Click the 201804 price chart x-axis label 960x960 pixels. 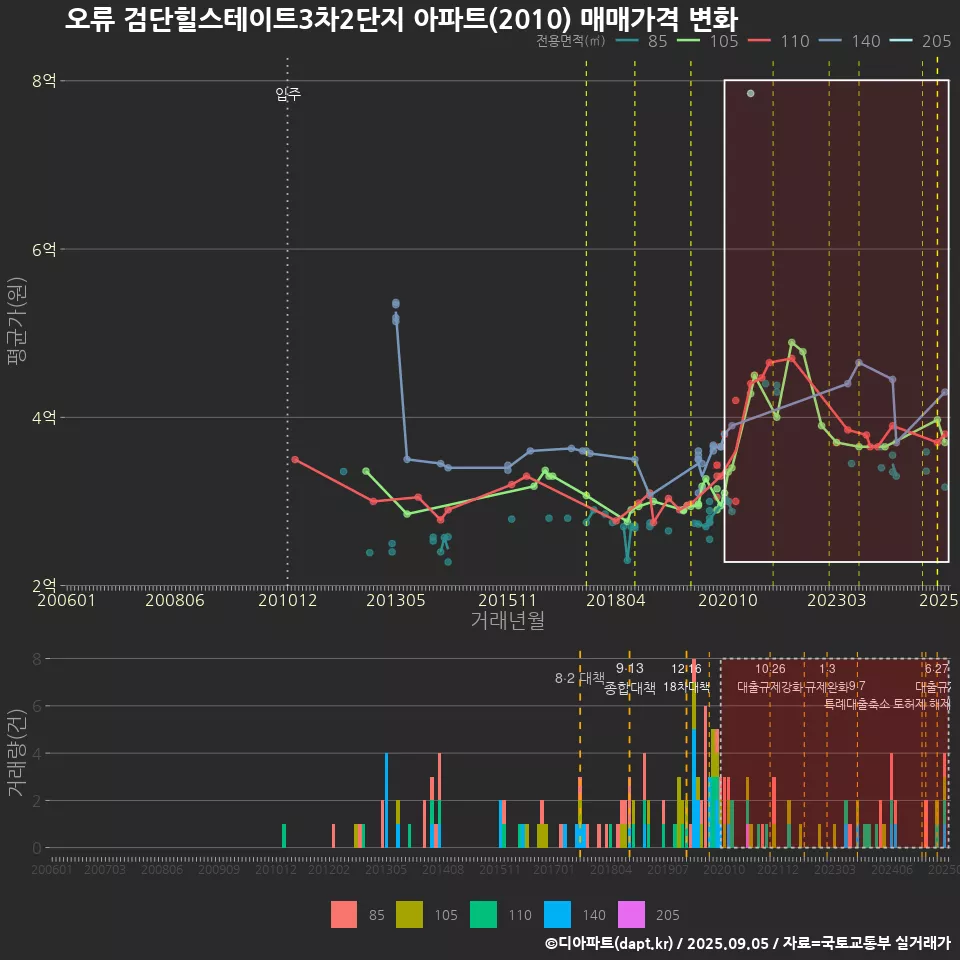tap(616, 600)
